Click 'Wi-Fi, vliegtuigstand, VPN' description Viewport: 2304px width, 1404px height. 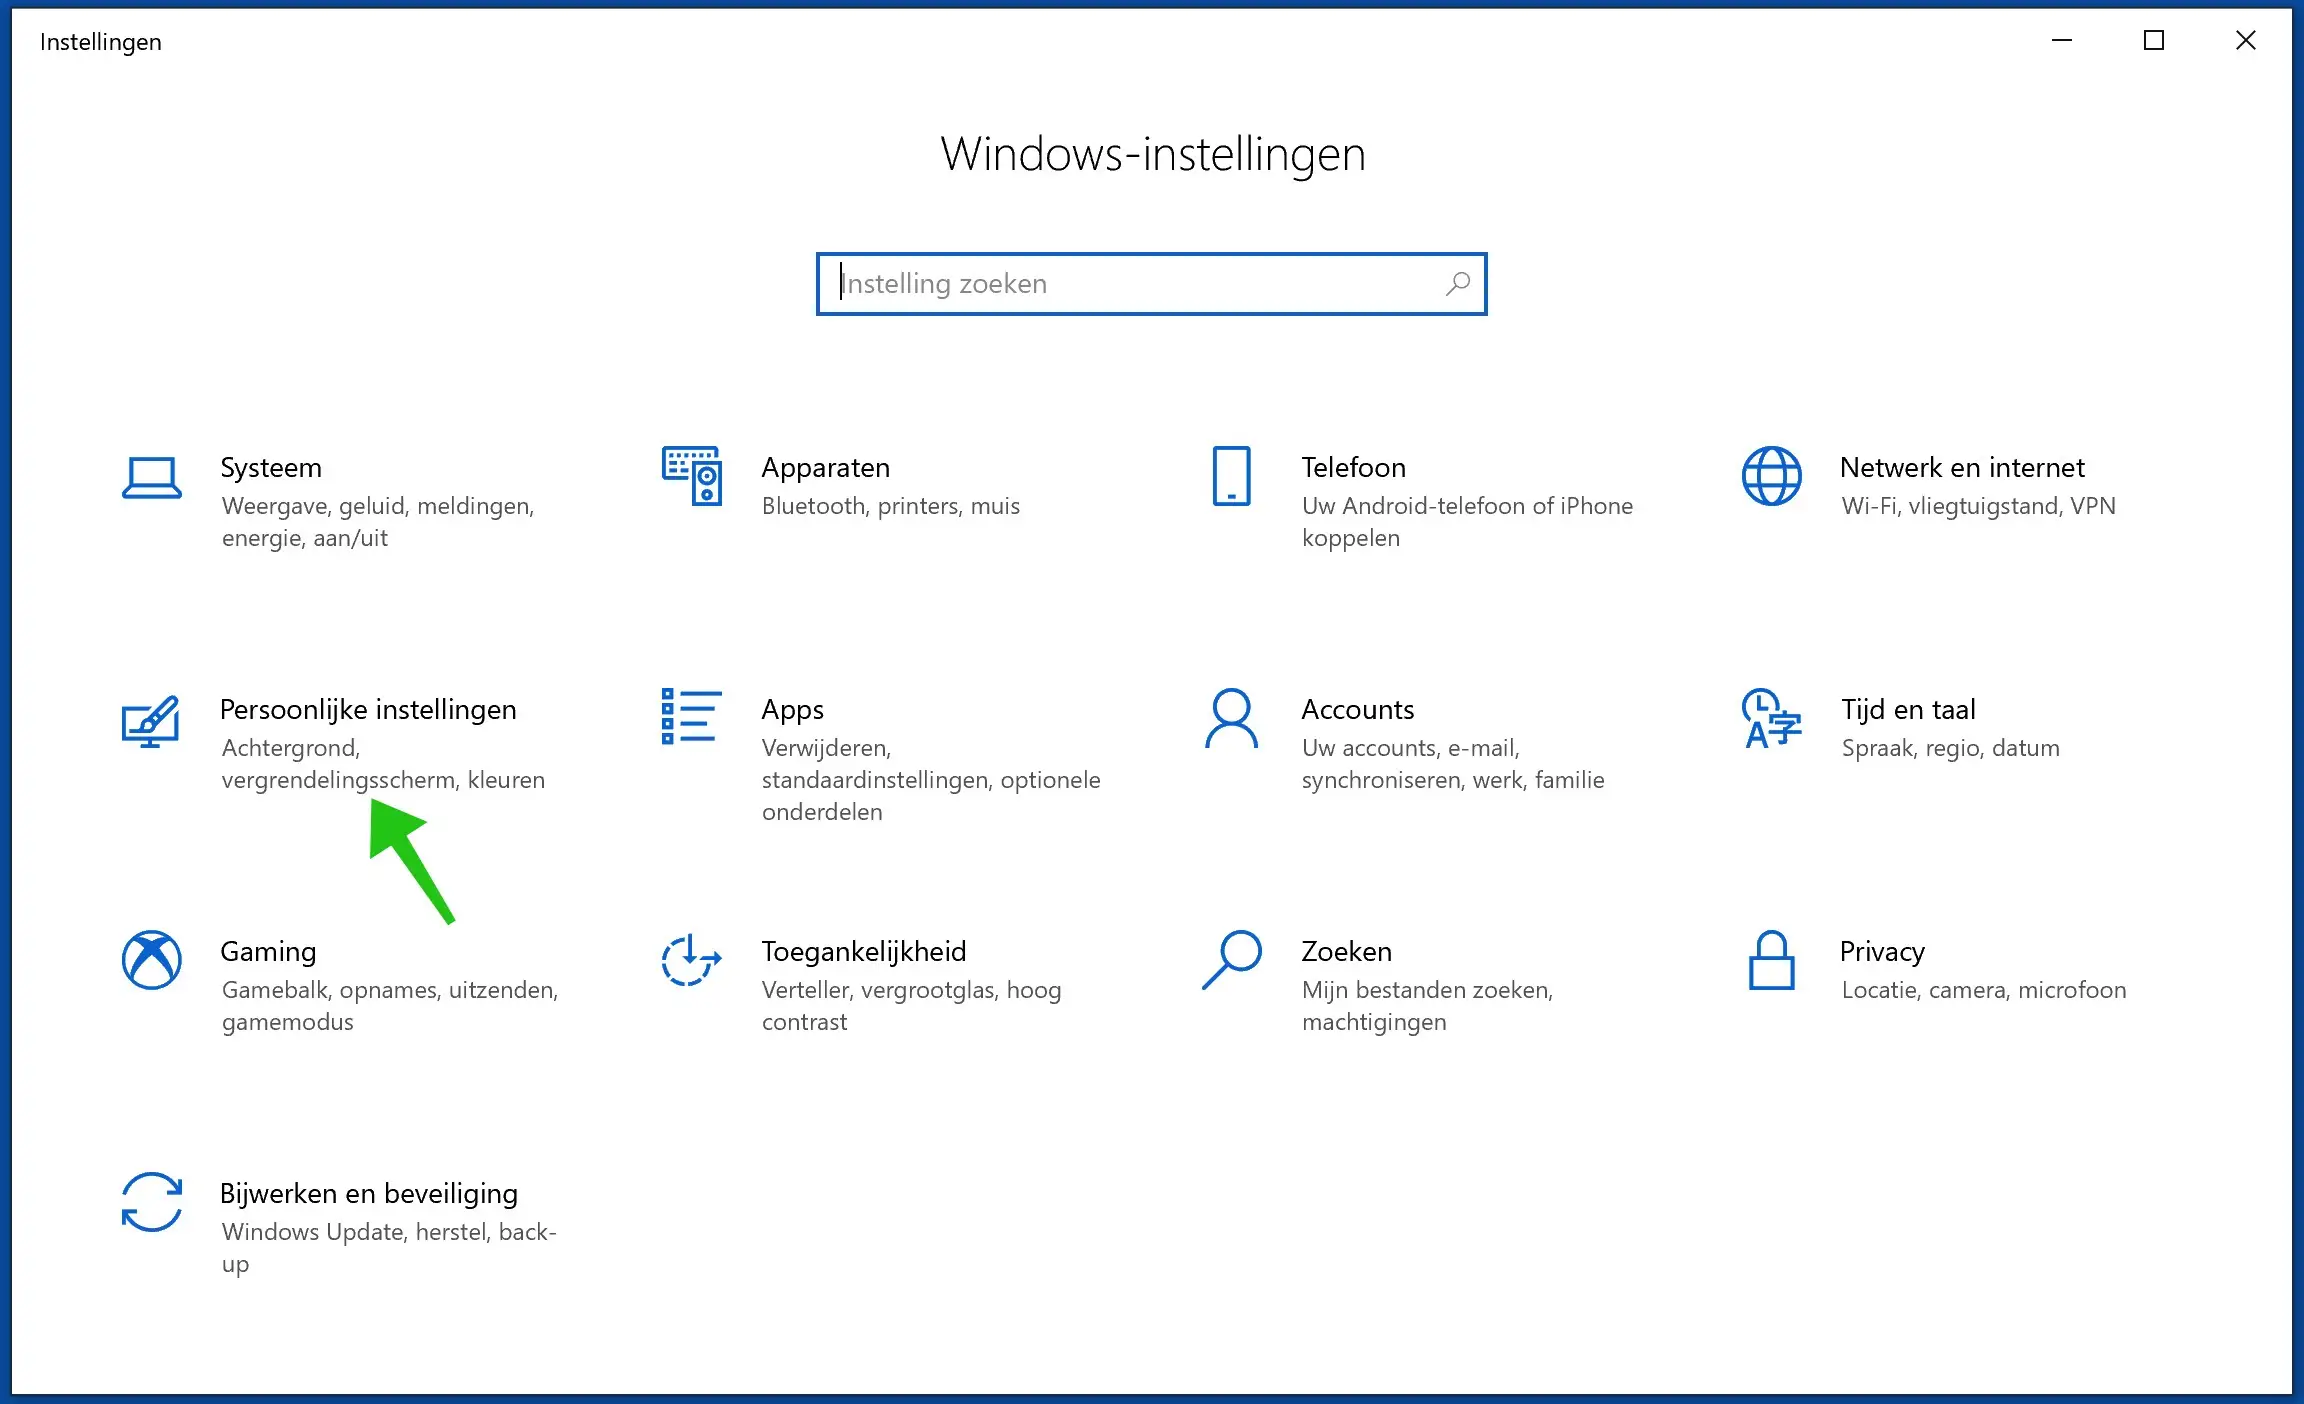(1978, 506)
